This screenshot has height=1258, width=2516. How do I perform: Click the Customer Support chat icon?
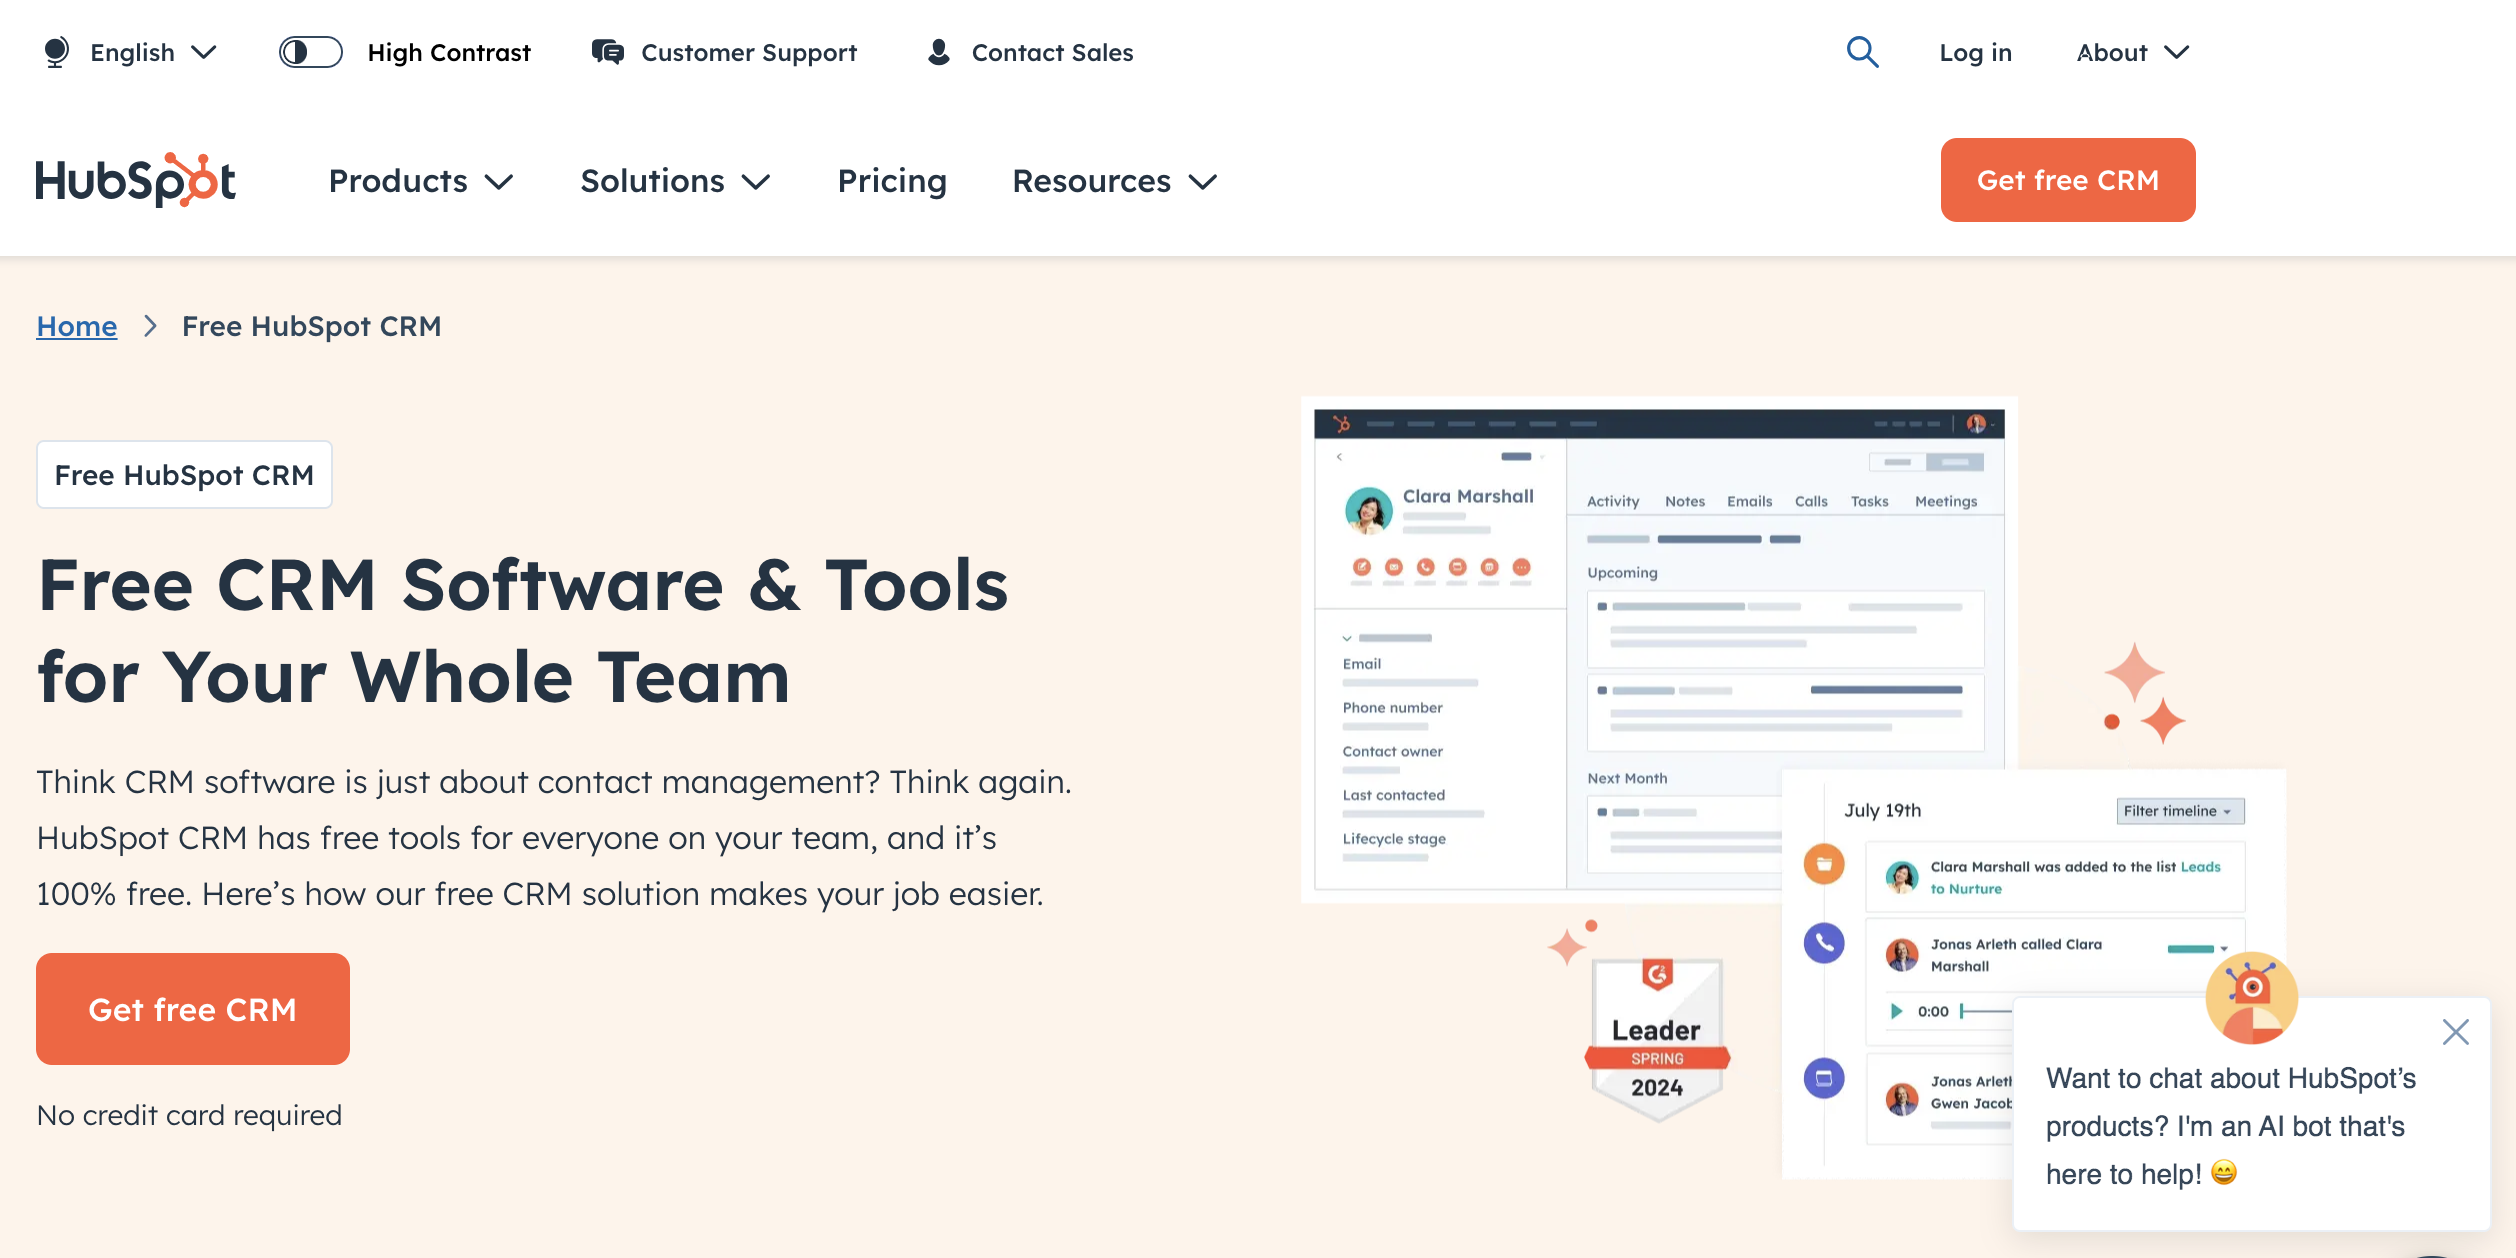[607, 52]
